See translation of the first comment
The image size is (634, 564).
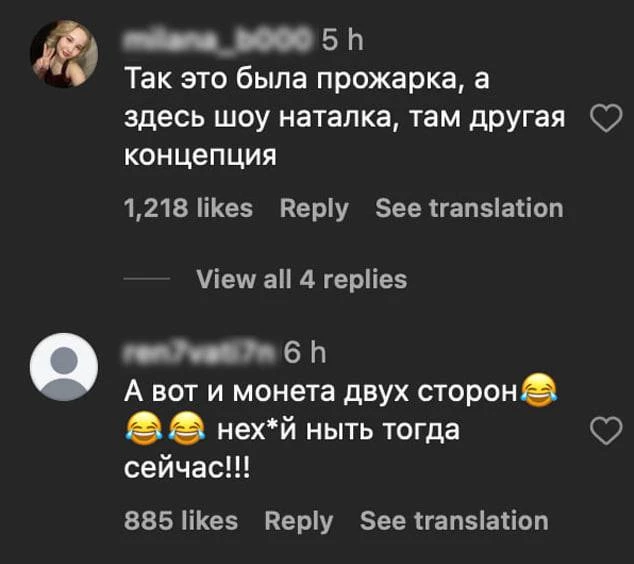pyautogui.click(x=468, y=208)
